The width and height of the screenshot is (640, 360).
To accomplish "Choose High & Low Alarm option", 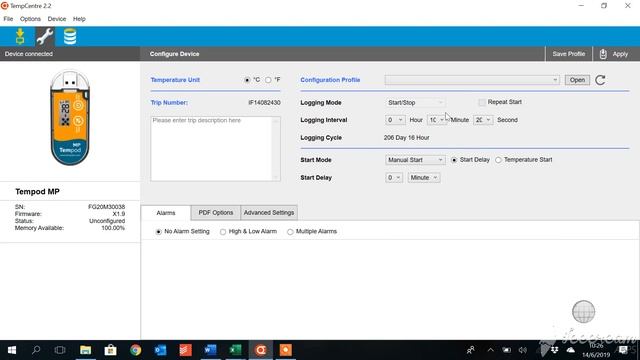I will 223,231.
